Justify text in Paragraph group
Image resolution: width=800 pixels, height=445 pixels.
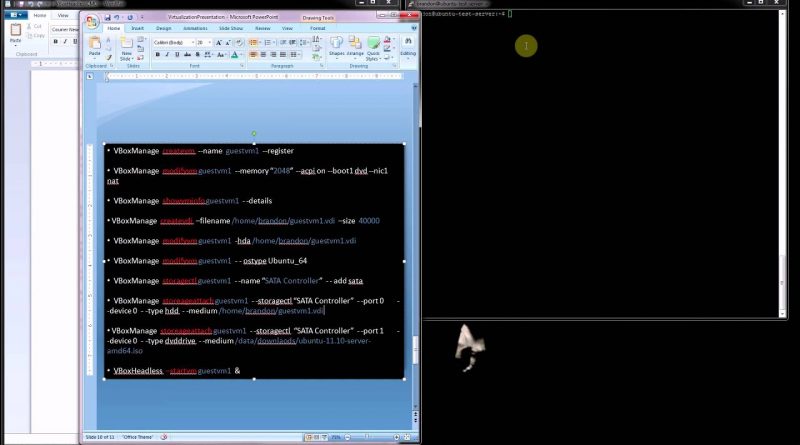tap(283, 55)
